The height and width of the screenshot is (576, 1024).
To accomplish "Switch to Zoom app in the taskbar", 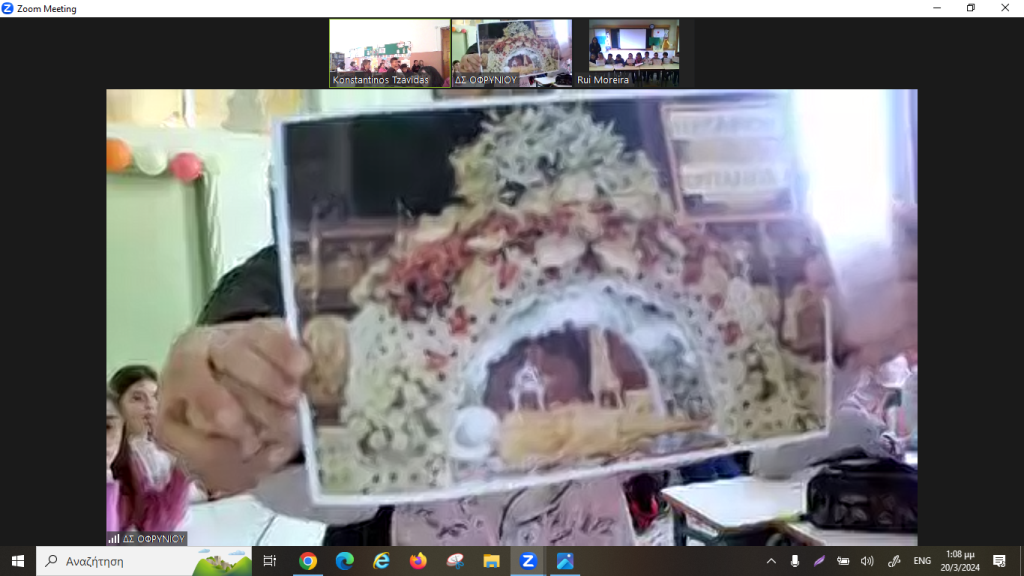I will pyautogui.click(x=528, y=561).
